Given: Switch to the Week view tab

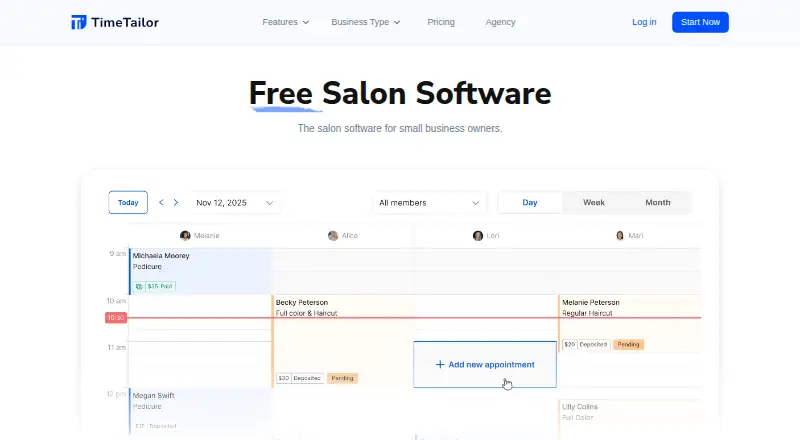Looking at the screenshot, I should pyautogui.click(x=594, y=203).
